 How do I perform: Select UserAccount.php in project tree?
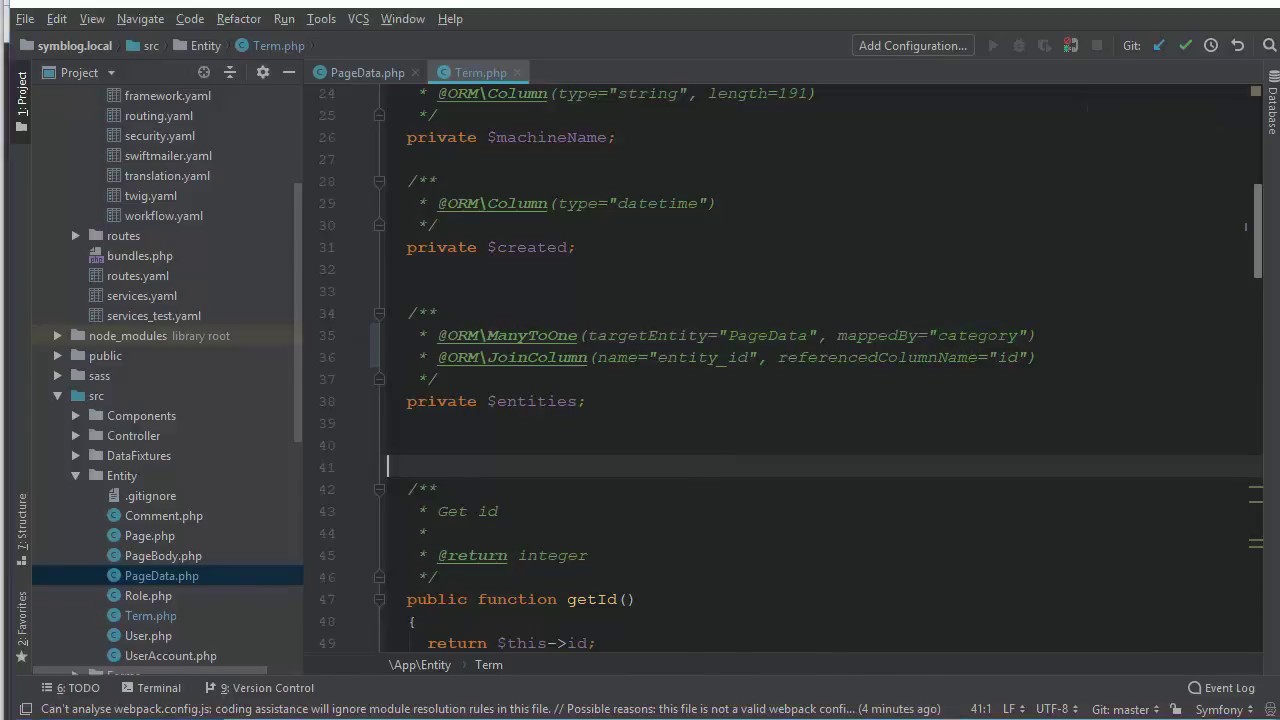170,655
